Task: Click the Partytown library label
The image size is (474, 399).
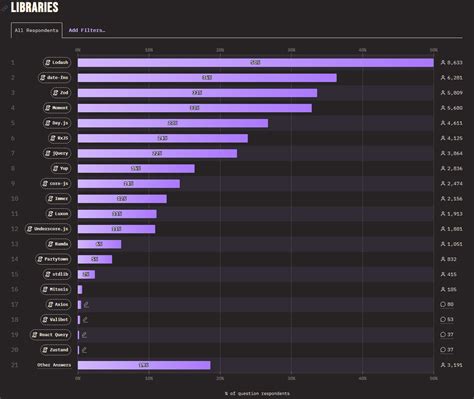Action: 53,259
